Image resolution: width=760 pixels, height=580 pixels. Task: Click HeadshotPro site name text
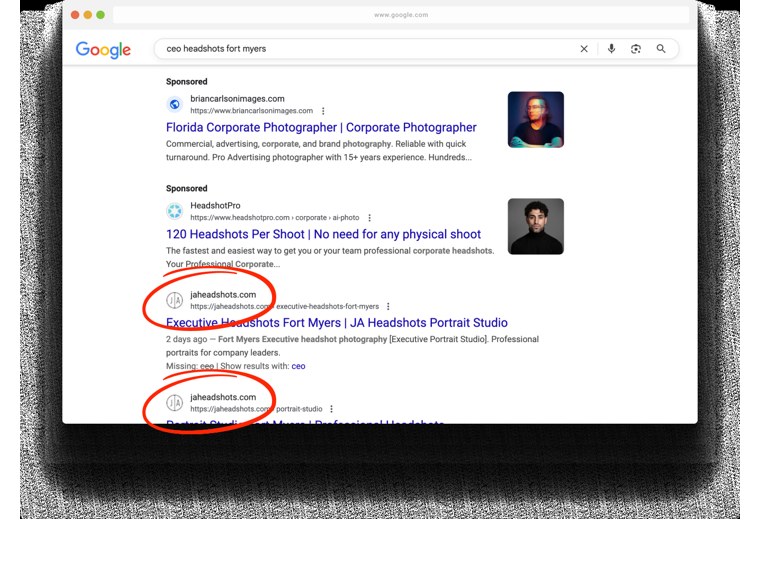(x=215, y=205)
